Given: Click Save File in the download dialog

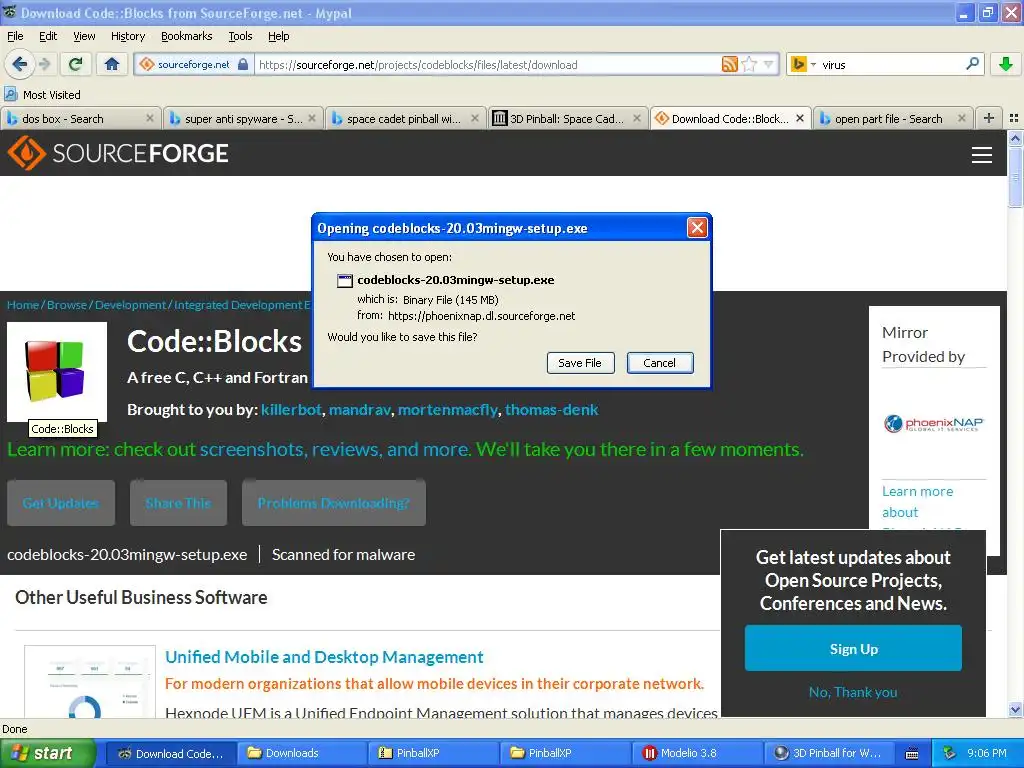Looking at the screenshot, I should [580, 363].
